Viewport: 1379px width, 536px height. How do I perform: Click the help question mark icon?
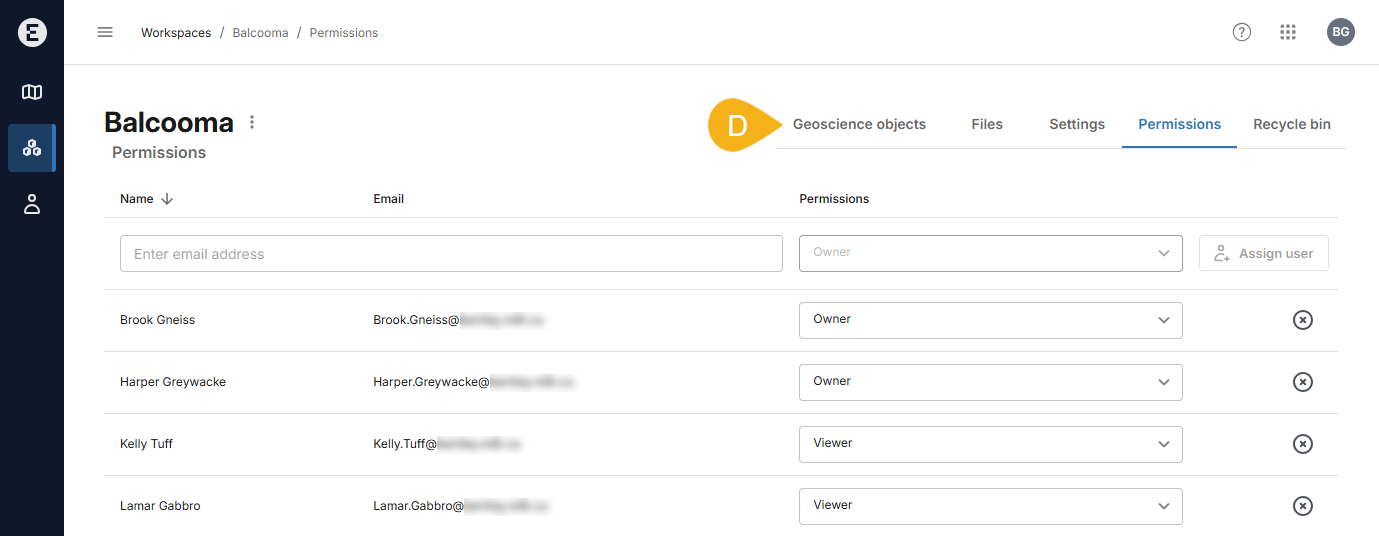[1241, 32]
